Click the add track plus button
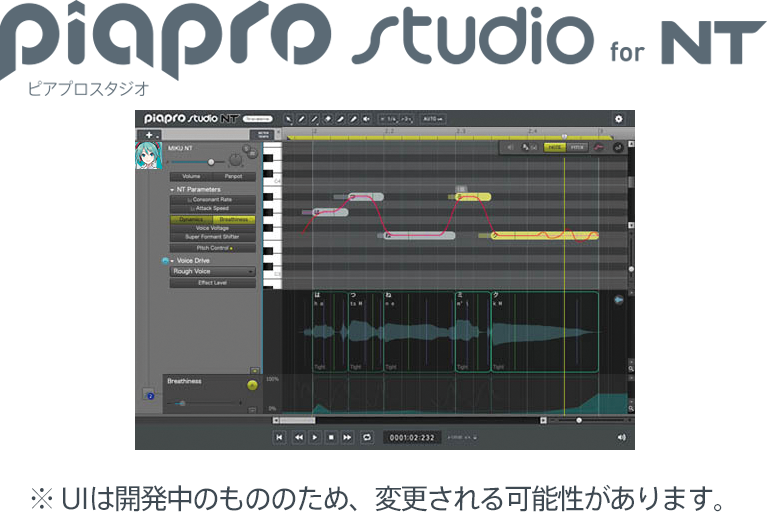 pos(149,135)
